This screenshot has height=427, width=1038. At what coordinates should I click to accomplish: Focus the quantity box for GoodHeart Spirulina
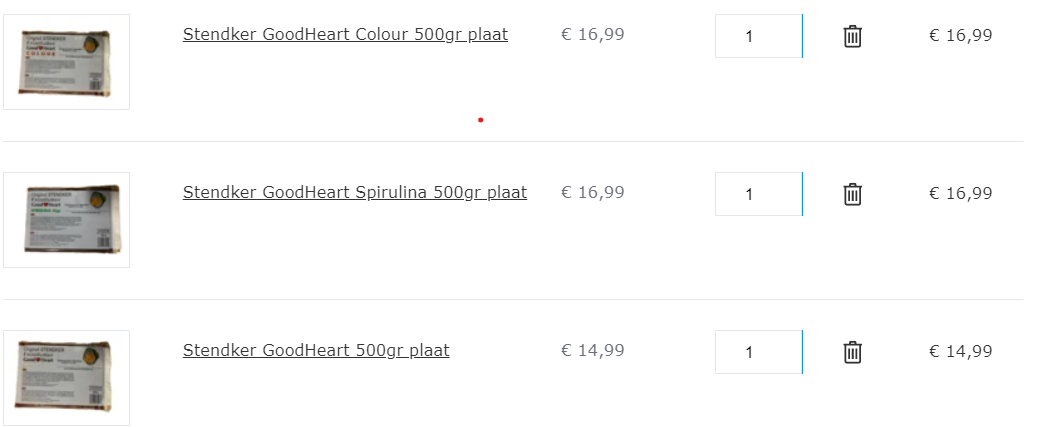click(x=757, y=194)
